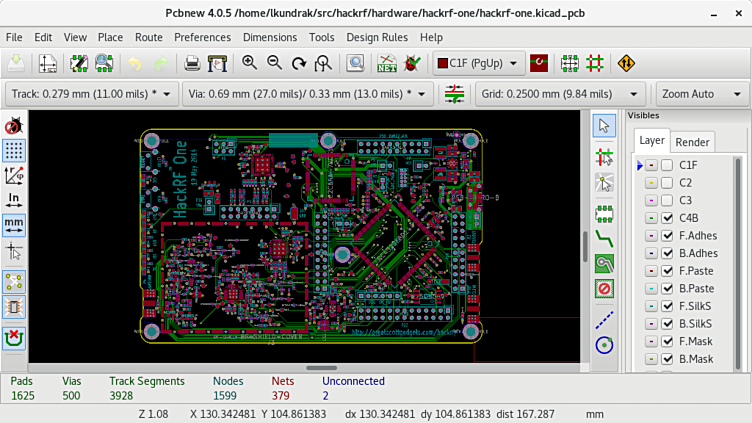Viewport: 752px width, 423px height.
Task: Open the netlist NET icon
Action: coord(386,64)
